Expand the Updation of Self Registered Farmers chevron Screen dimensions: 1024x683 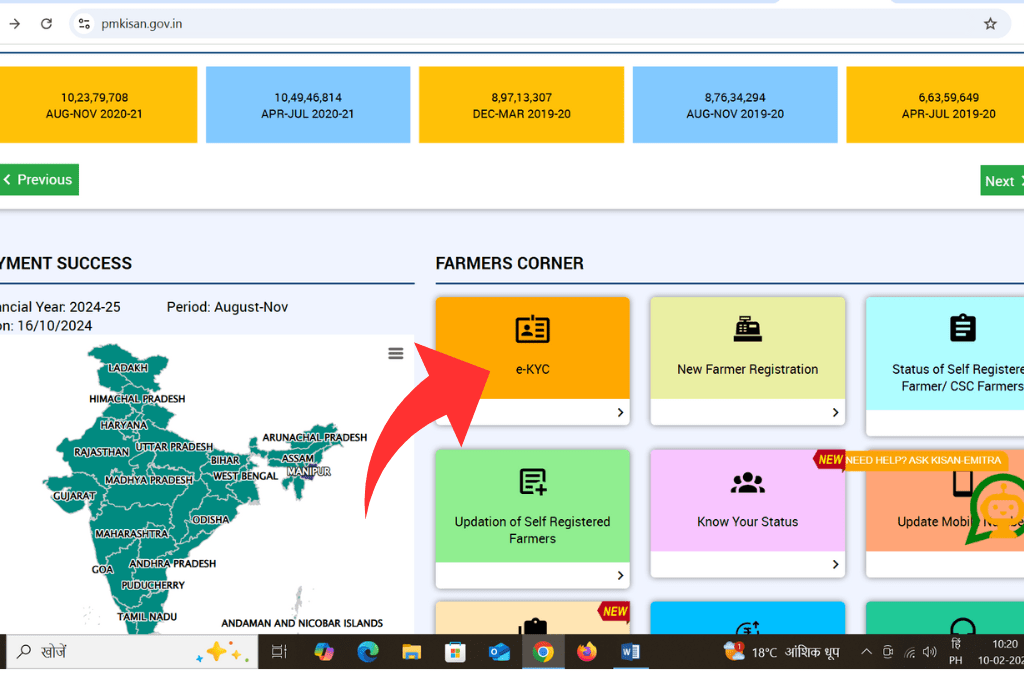620,575
